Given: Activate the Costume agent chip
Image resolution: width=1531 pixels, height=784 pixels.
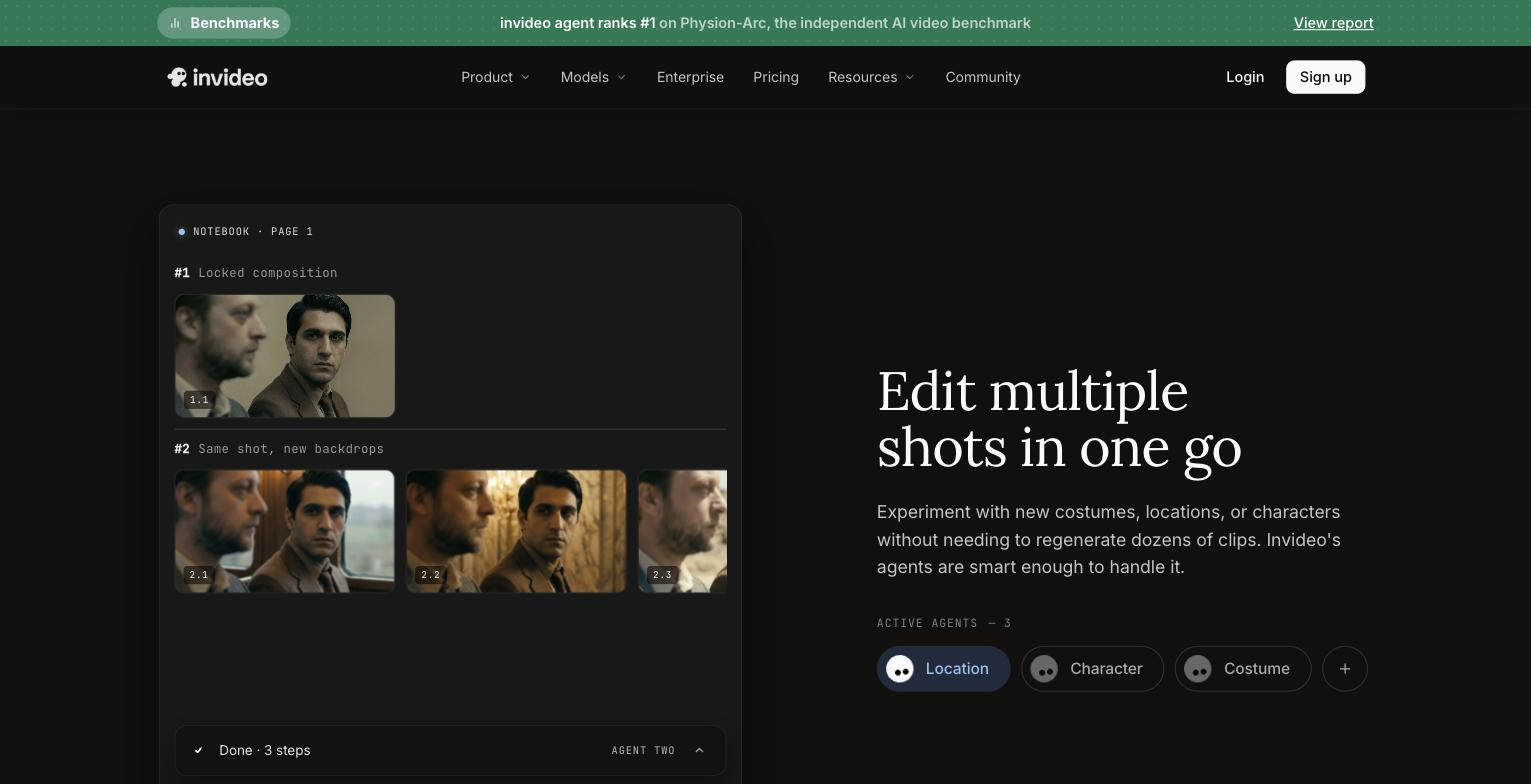Looking at the screenshot, I should 1243,669.
